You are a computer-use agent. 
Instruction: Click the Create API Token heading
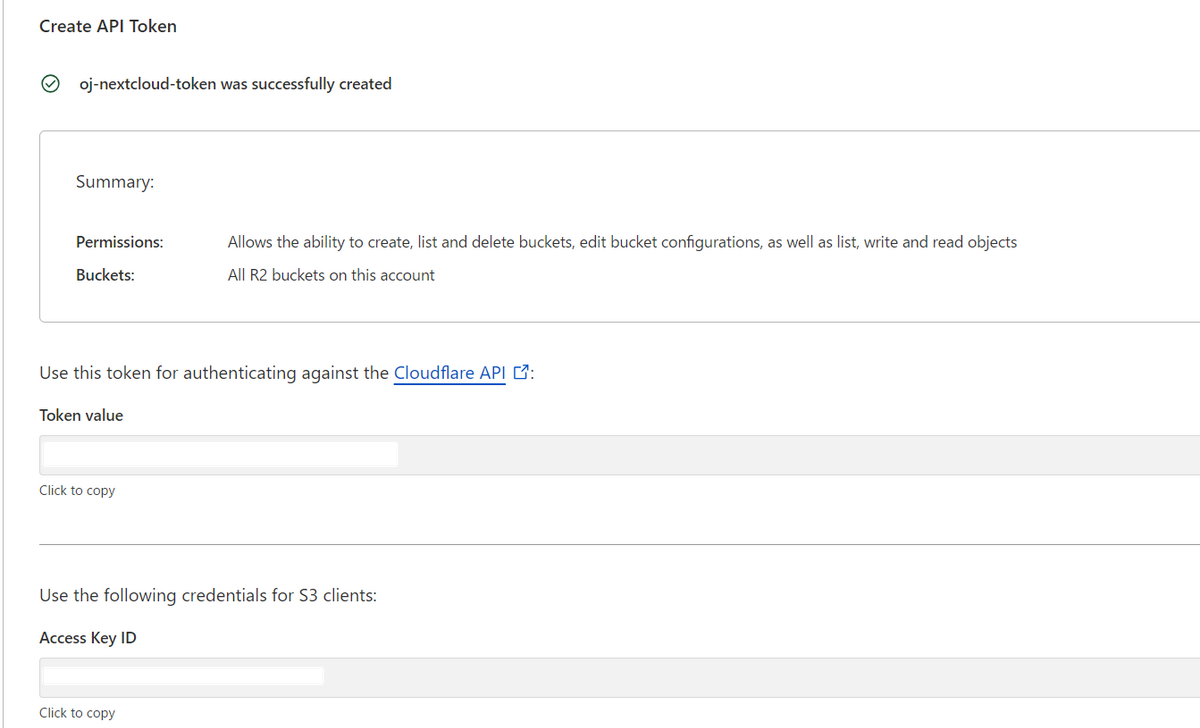click(108, 26)
